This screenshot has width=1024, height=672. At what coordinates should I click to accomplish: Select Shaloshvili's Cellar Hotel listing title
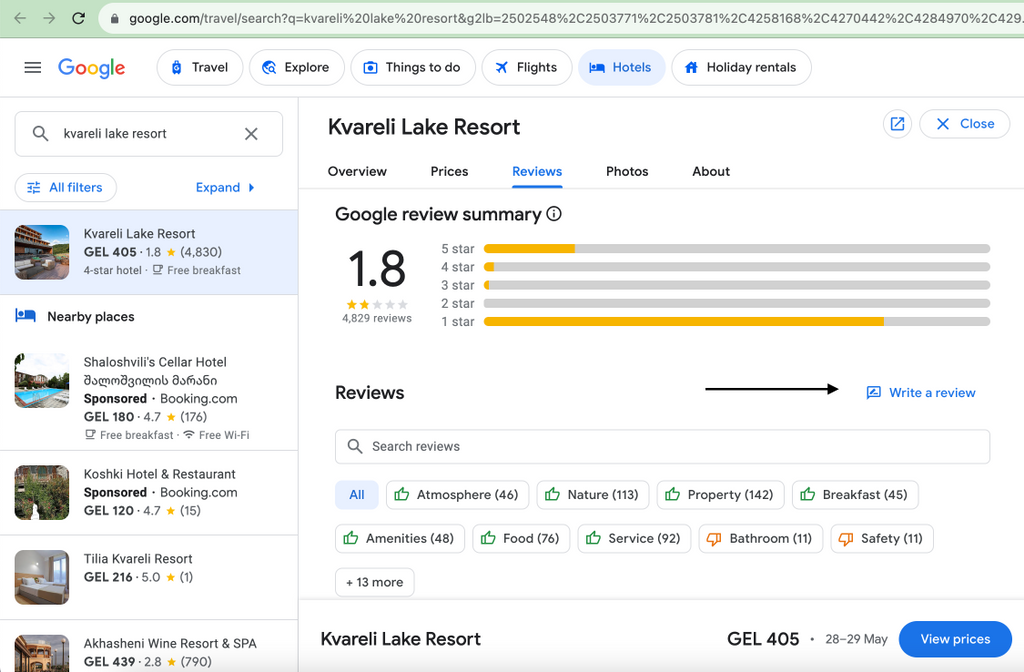pos(155,362)
